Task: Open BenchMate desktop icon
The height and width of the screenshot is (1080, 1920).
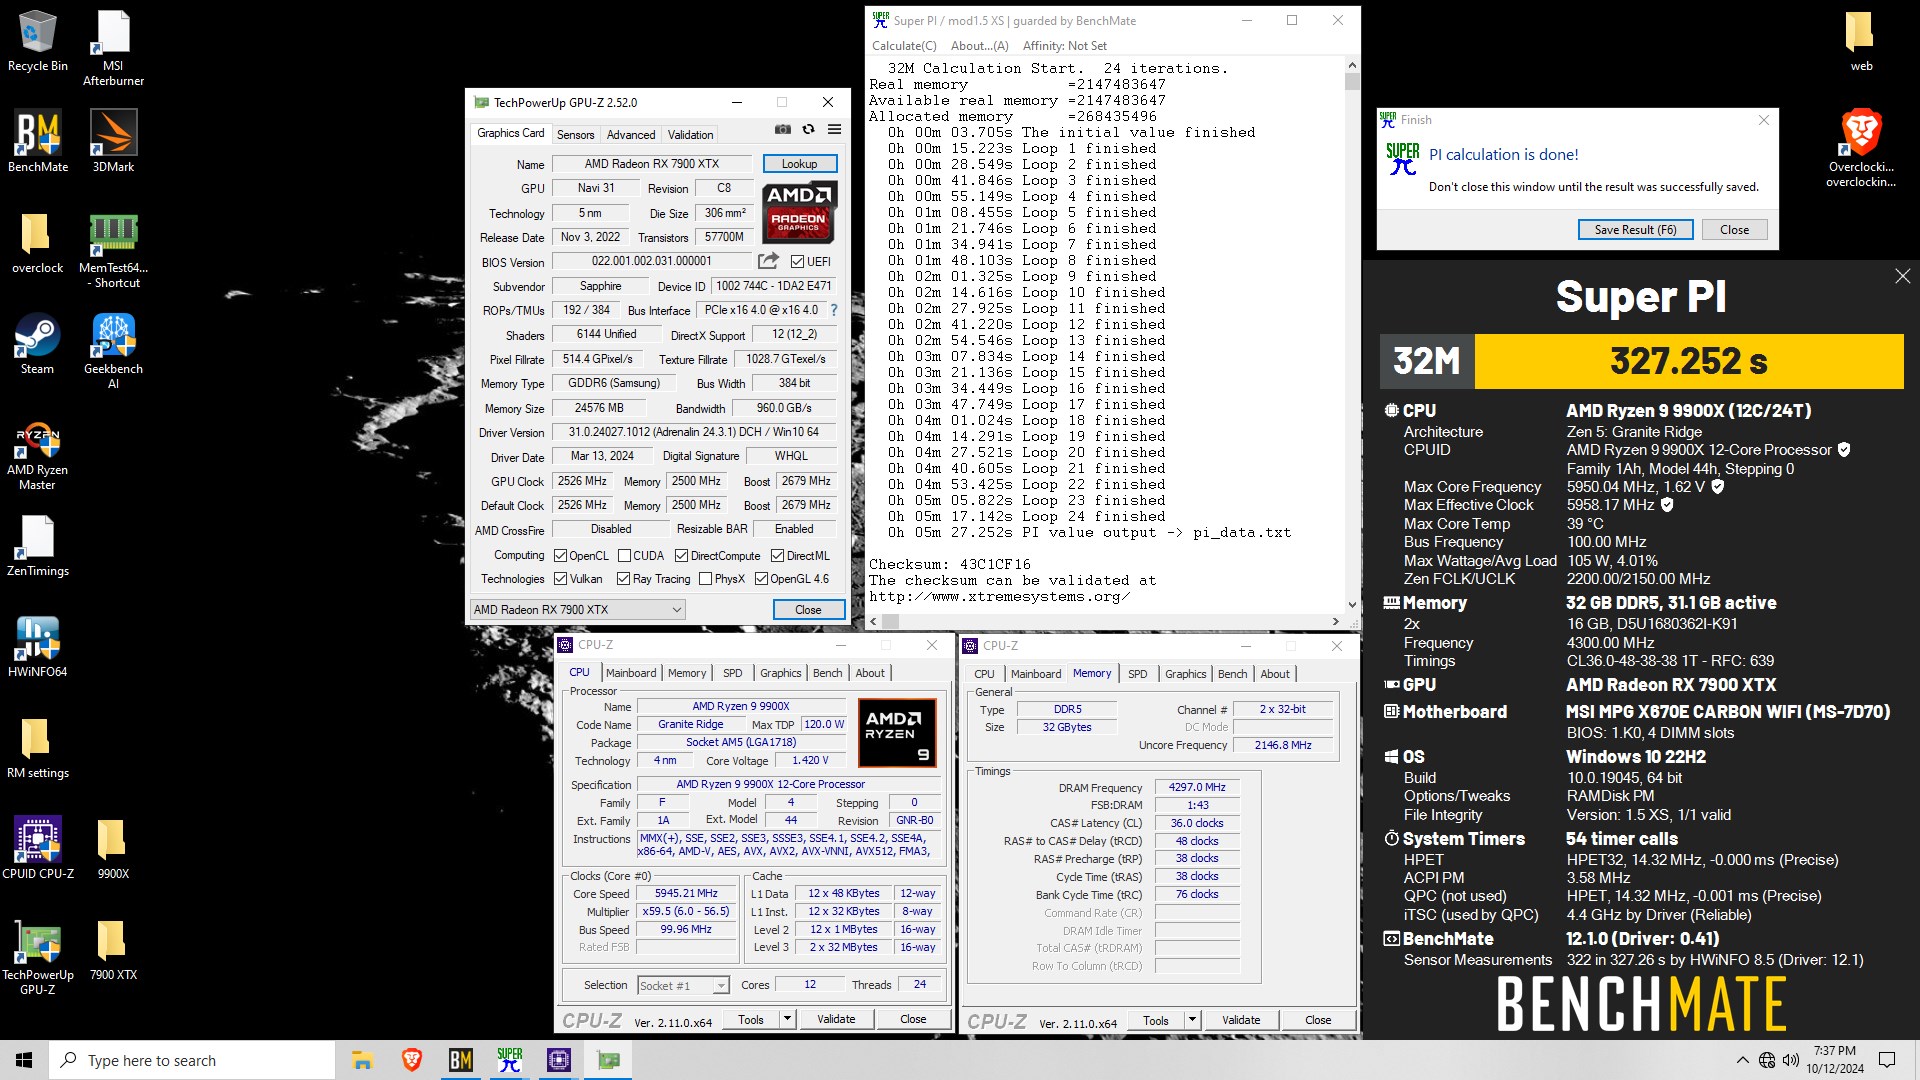Action: click(38, 142)
